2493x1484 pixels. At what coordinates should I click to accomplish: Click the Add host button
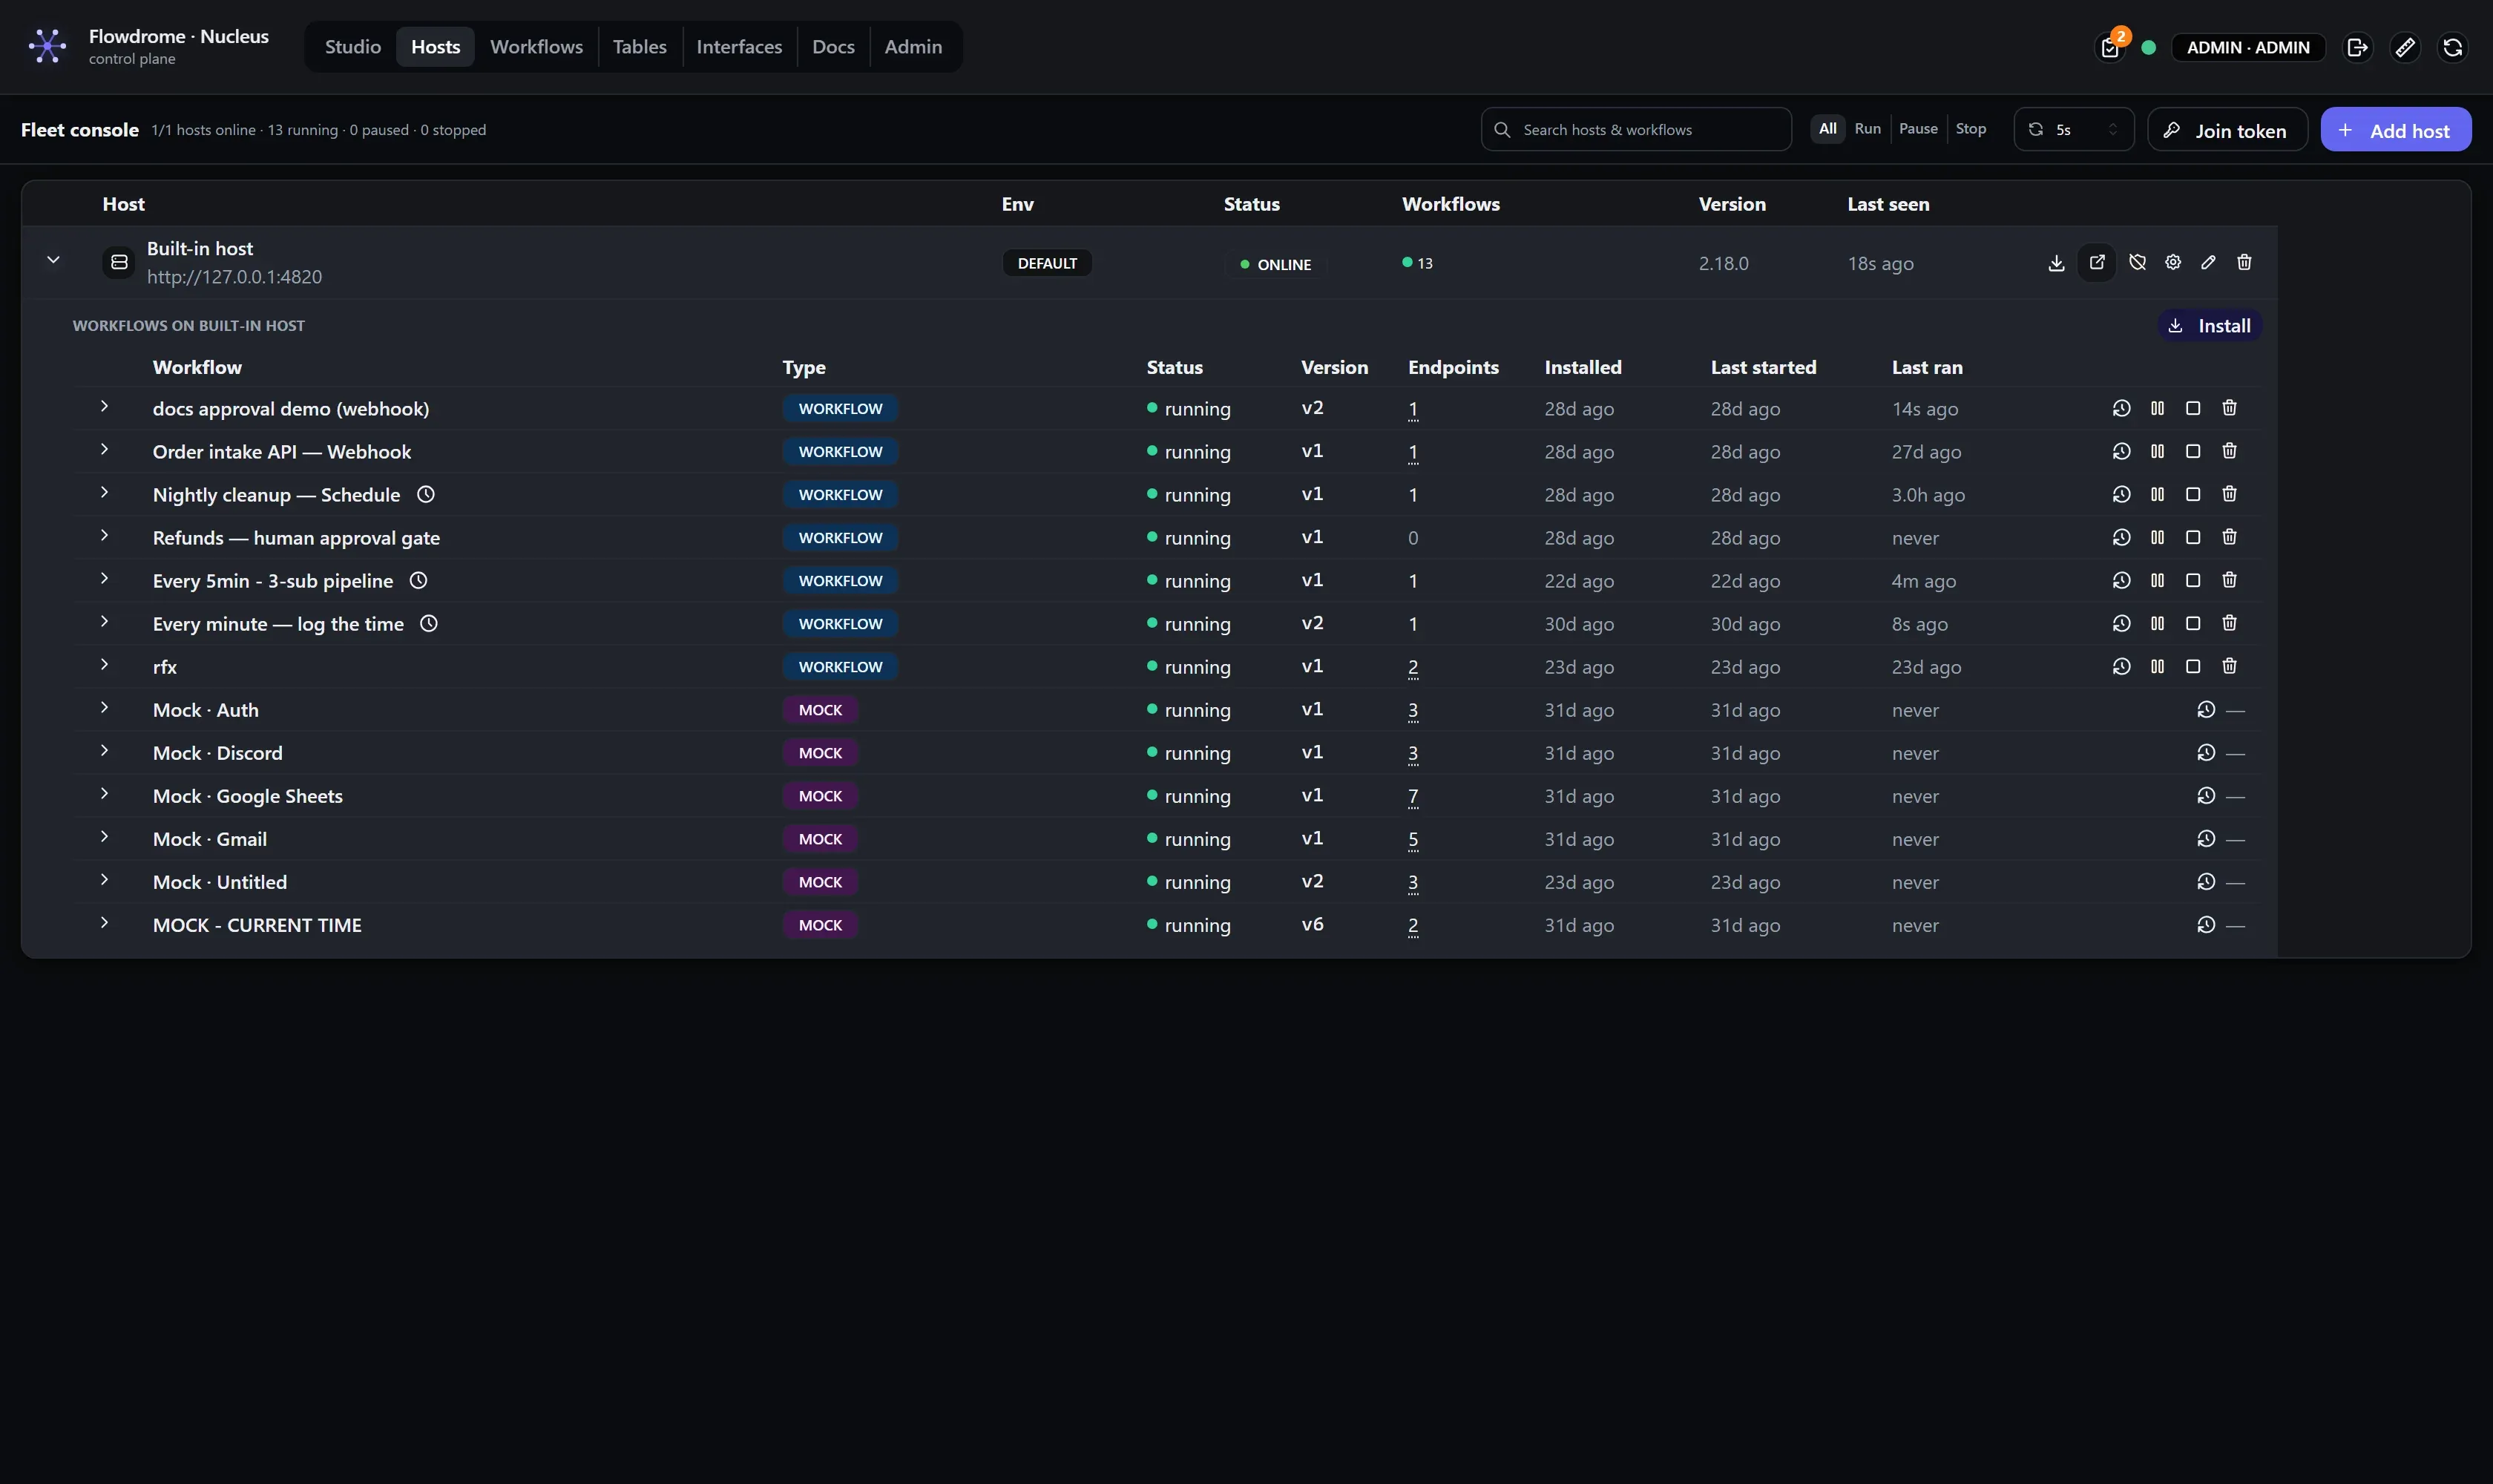click(x=2395, y=130)
